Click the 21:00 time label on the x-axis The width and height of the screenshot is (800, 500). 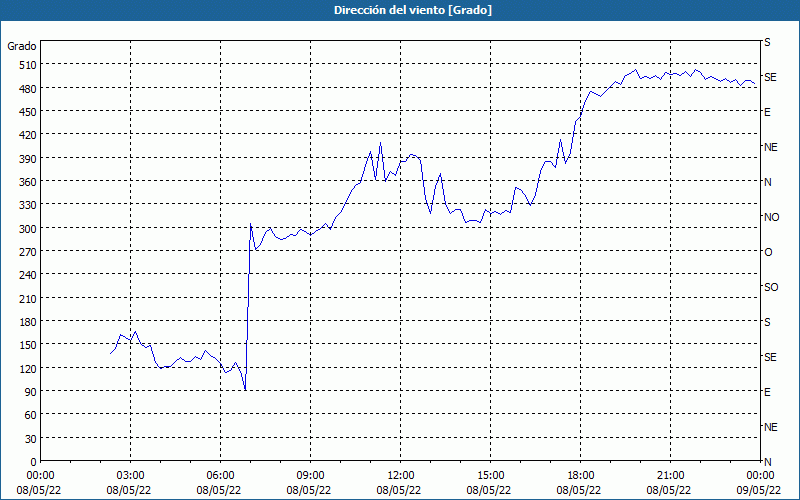[669, 476]
